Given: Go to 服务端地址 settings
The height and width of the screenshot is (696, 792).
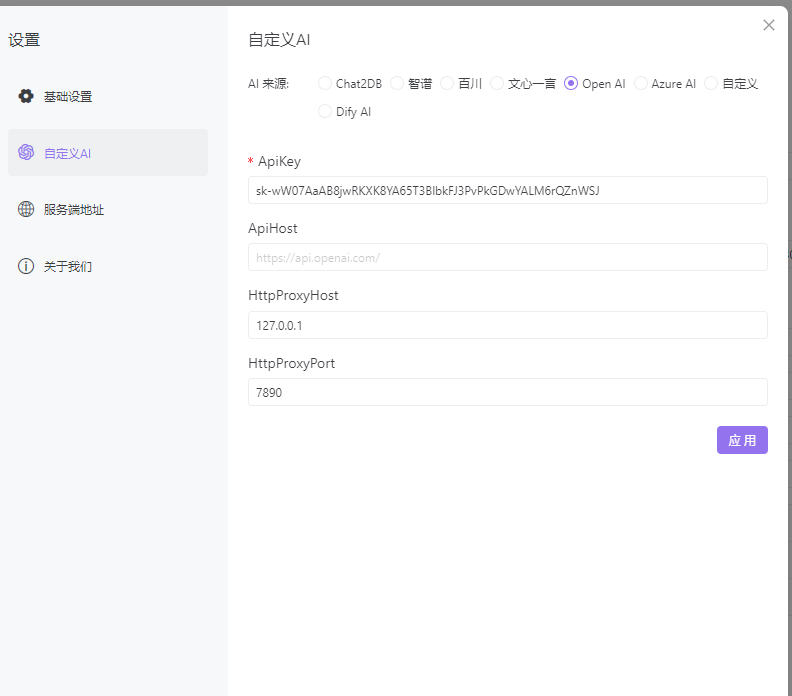Looking at the screenshot, I should click(108, 209).
